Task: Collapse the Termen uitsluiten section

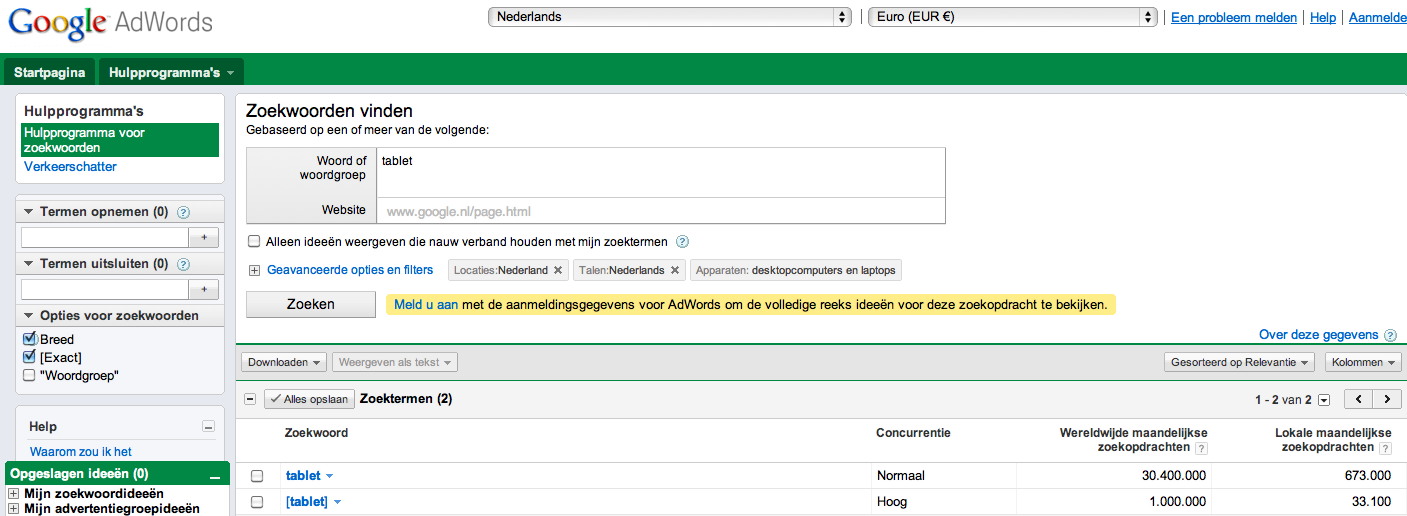Action: tap(28, 264)
